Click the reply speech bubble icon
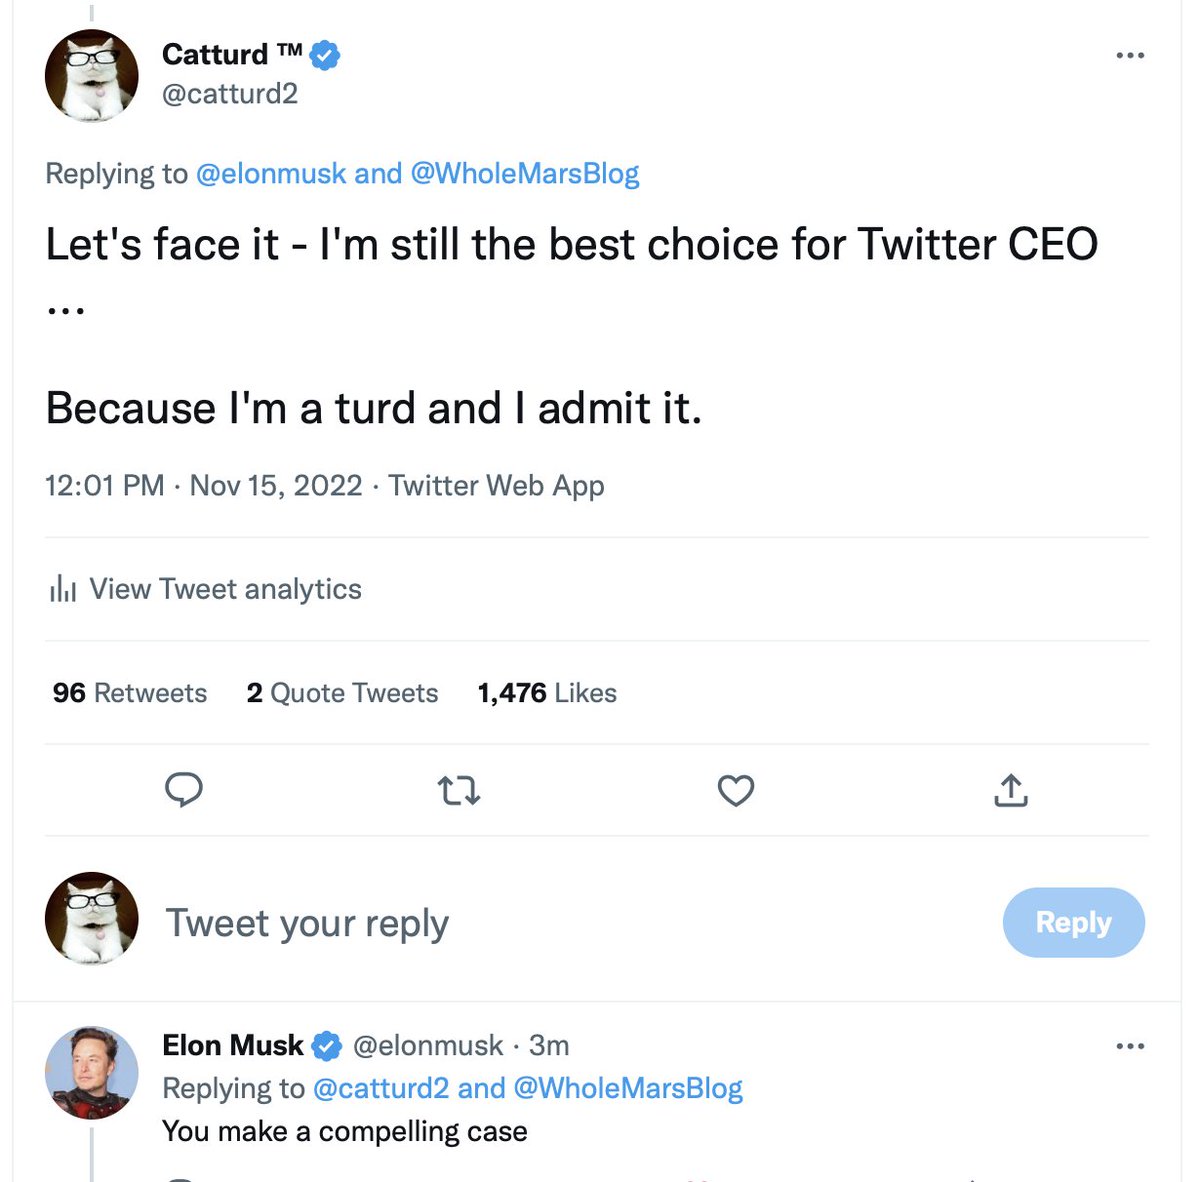The height and width of the screenshot is (1182, 1200). pyautogui.click(x=184, y=790)
